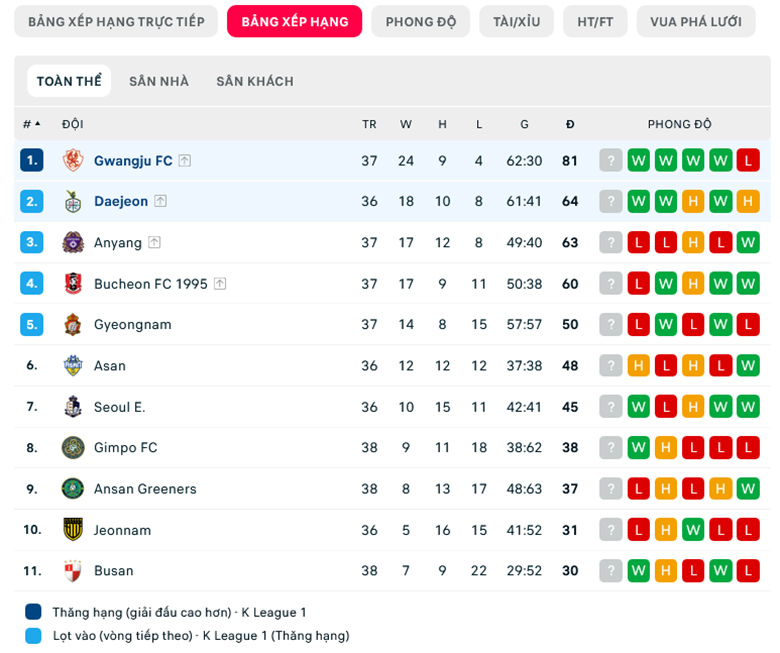780x653 pixels.
Task: Click the Gyeongnam team crest
Action: tap(73, 324)
